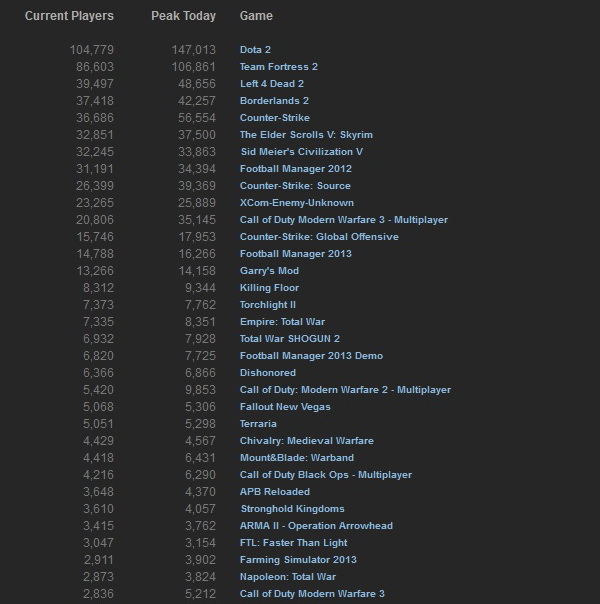Click last-row peak today value 5,212
The height and width of the screenshot is (604, 600).
pos(200,594)
